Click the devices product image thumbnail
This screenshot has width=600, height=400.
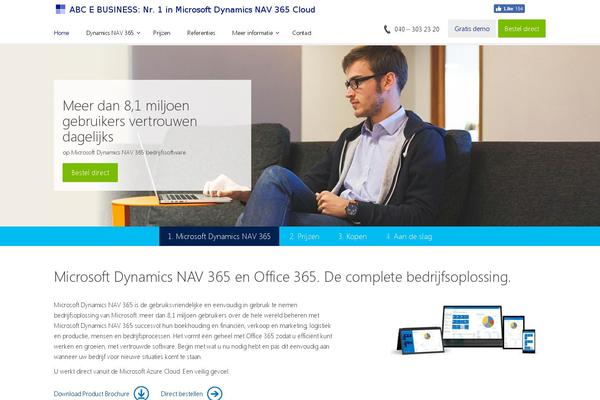coord(466,329)
